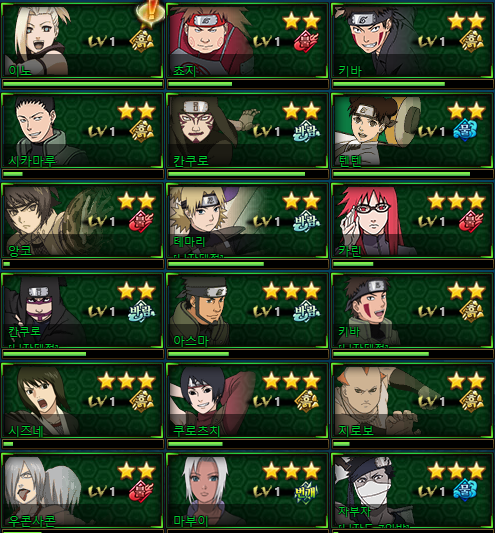
Task: Click the 쵸지 name label
Action: coord(185,71)
